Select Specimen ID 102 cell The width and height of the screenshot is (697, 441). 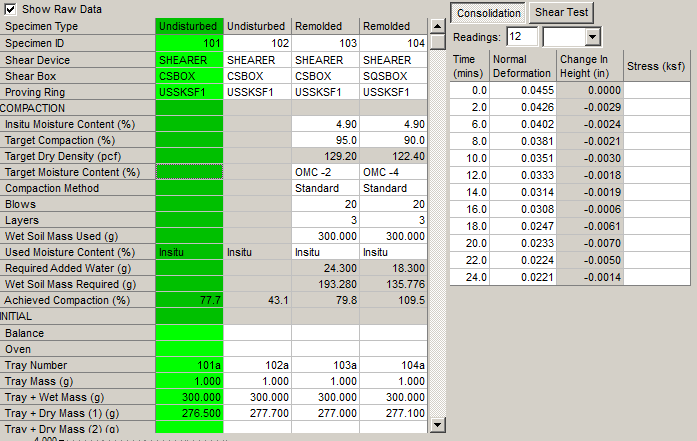pos(258,44)
